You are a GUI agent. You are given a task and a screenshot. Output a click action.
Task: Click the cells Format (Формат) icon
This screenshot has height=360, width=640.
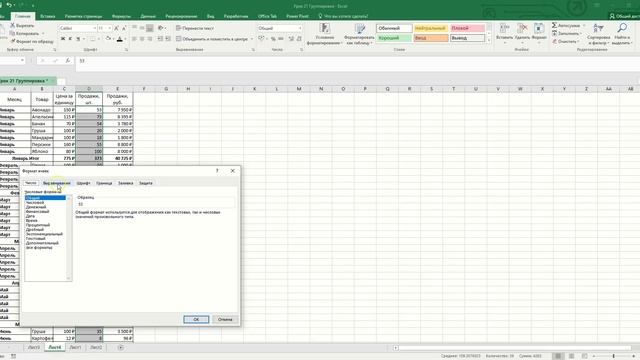click(539, 28)
